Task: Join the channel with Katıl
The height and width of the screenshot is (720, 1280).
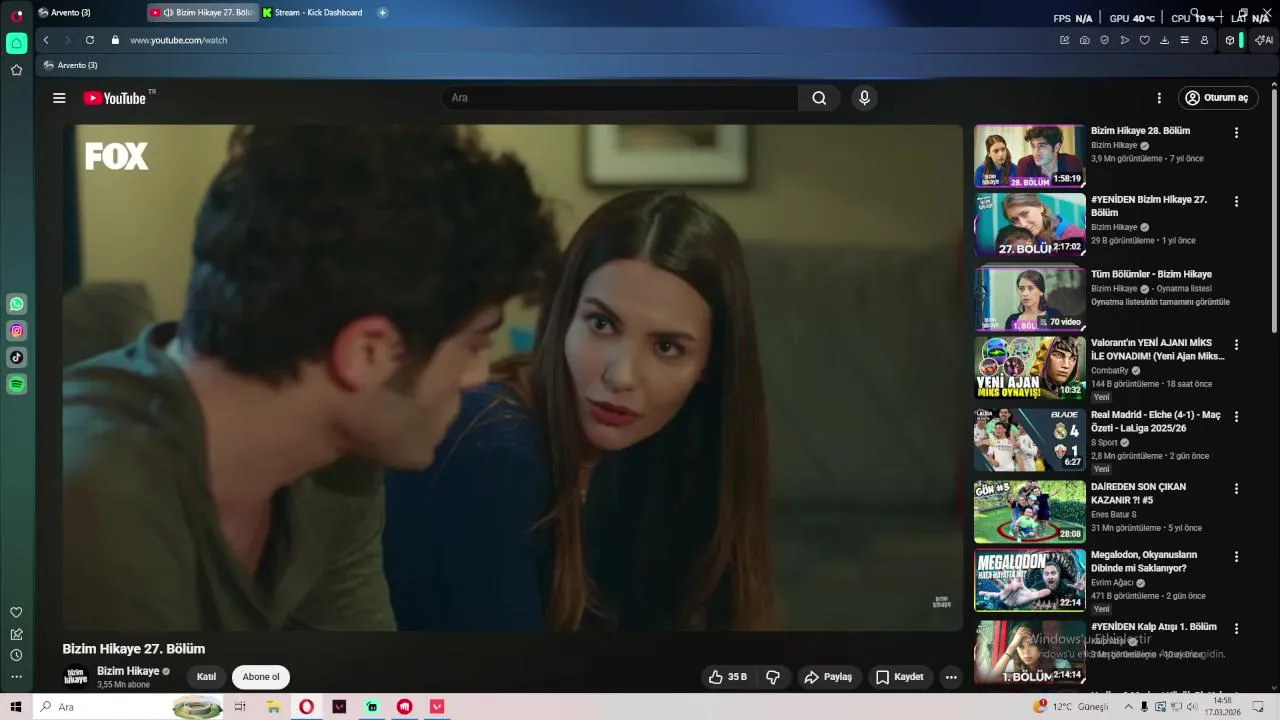Action: point(206,677)
